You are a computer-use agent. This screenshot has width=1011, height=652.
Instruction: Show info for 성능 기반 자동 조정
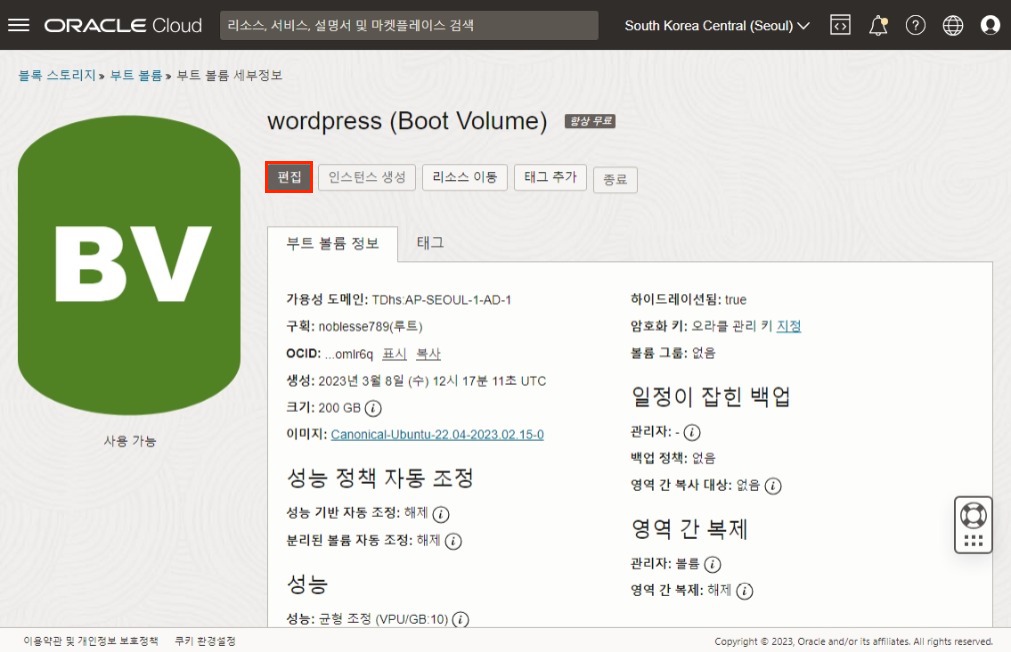pyautogui.click(x=441, y=514)
